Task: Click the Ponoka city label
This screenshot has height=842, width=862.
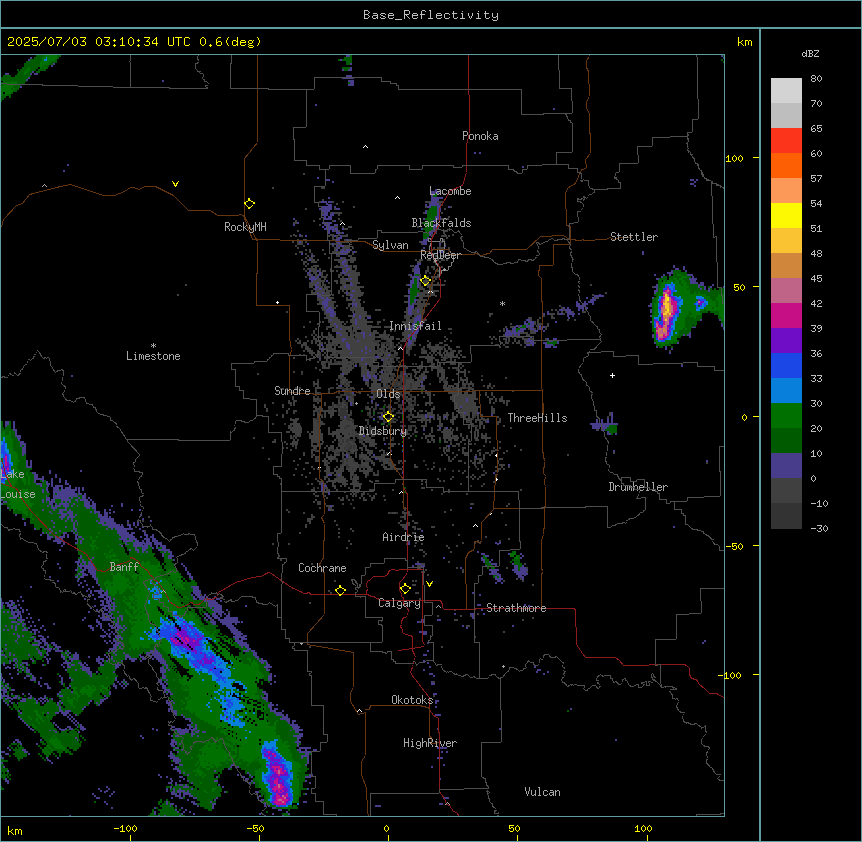Action: click(480, 136)
